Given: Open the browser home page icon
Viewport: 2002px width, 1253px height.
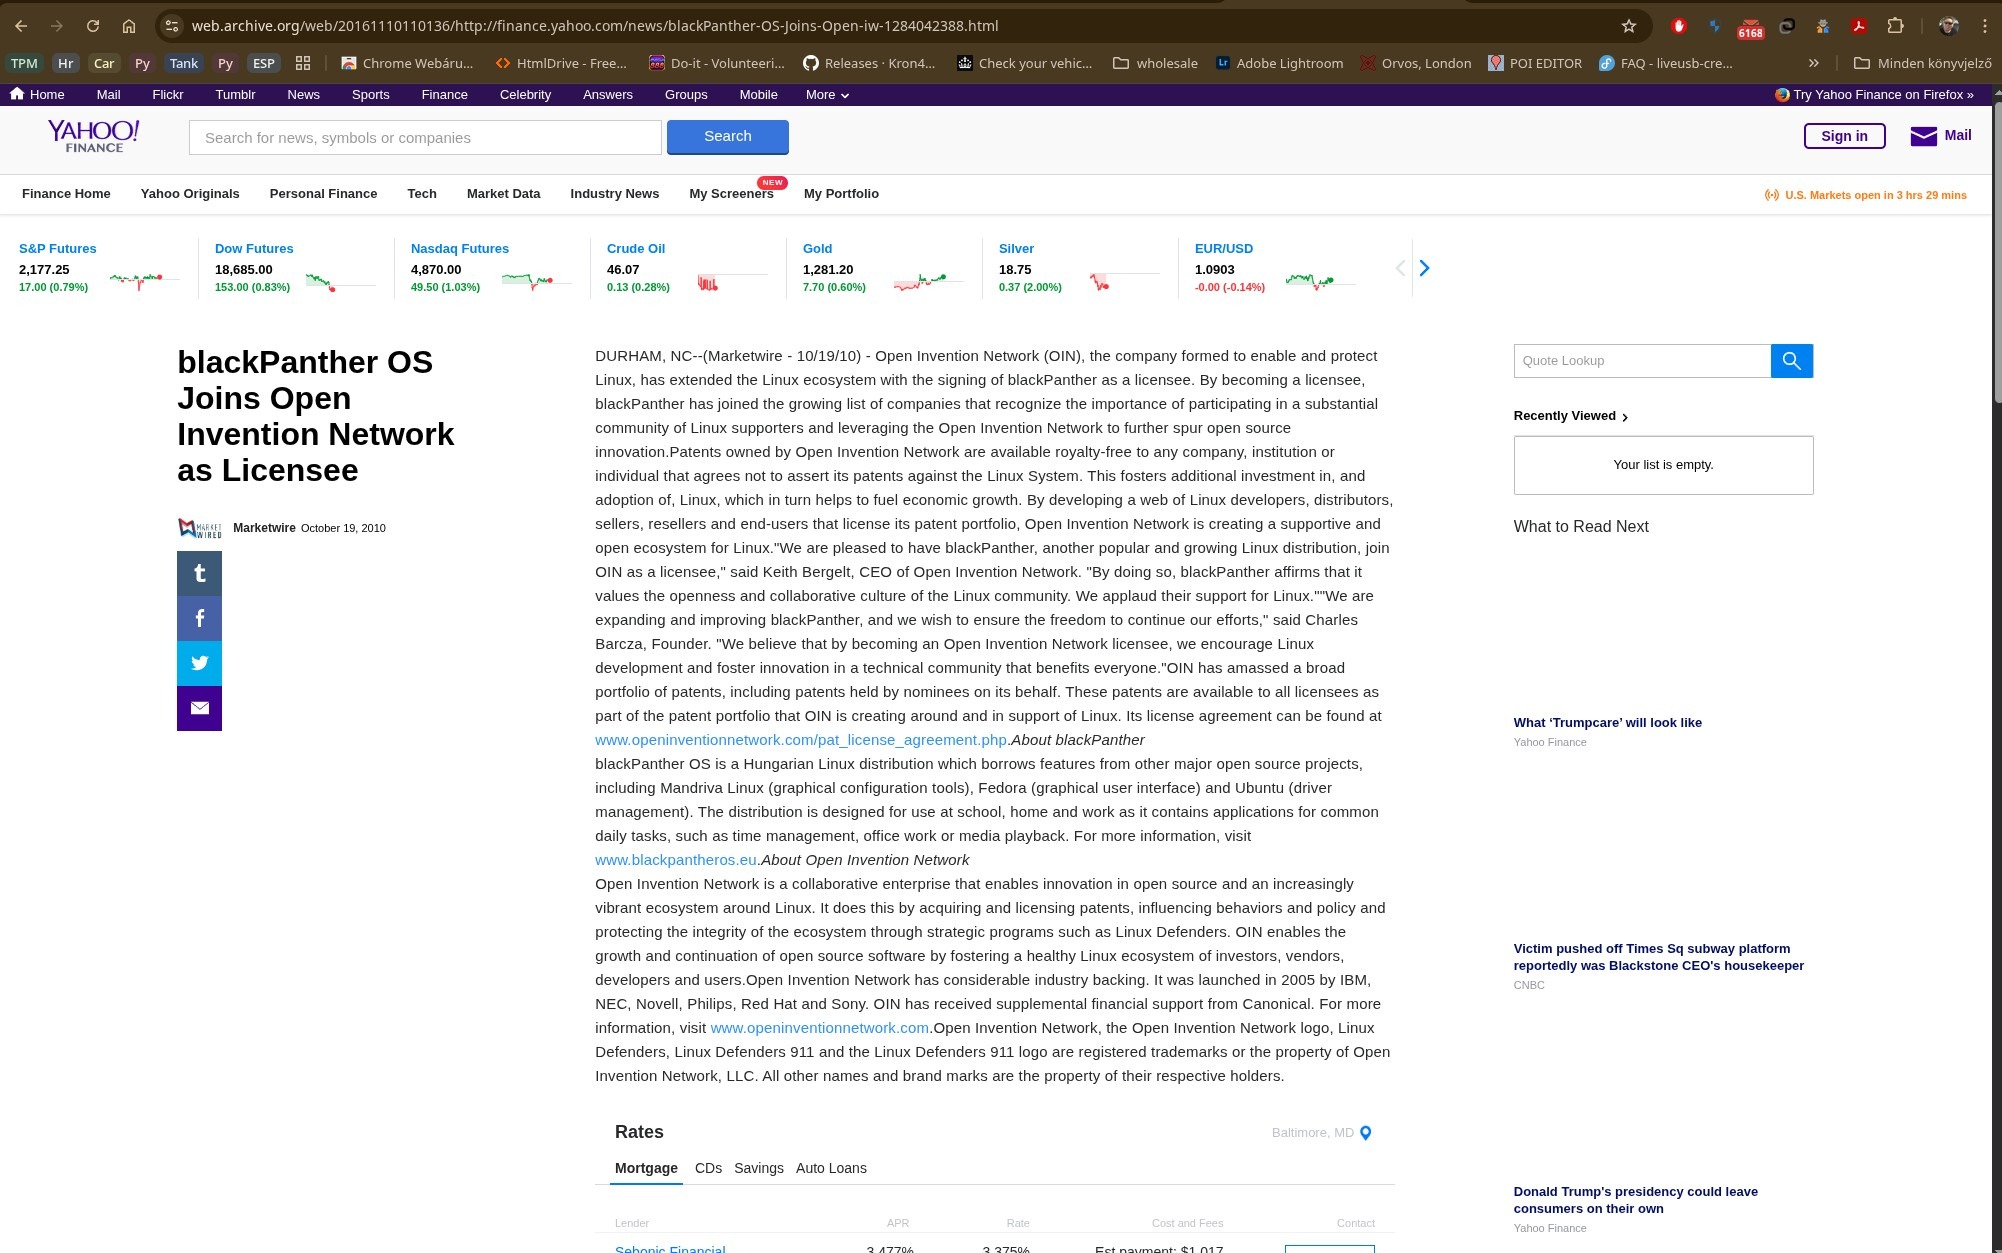Looking at the screenshot, I should pyautogui.click(x=129, y=26).
